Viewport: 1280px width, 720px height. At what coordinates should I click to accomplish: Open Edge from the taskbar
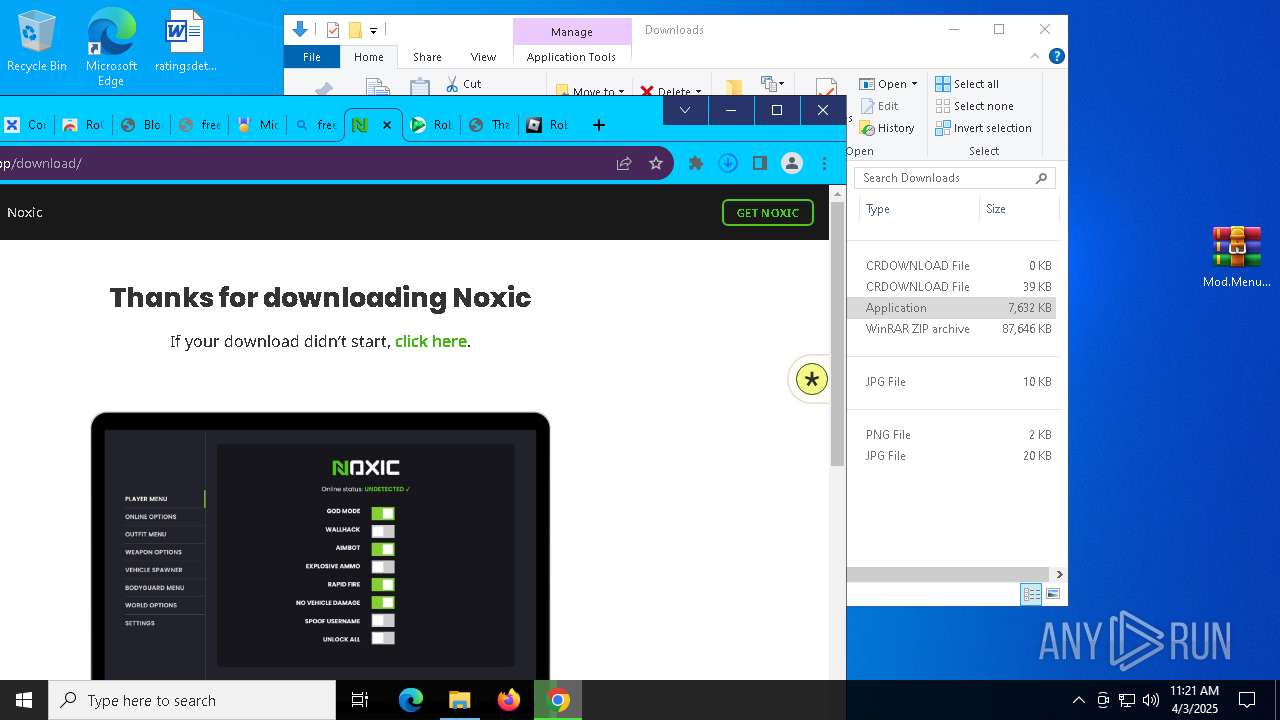pyautogui.click(x=411, y=700)
